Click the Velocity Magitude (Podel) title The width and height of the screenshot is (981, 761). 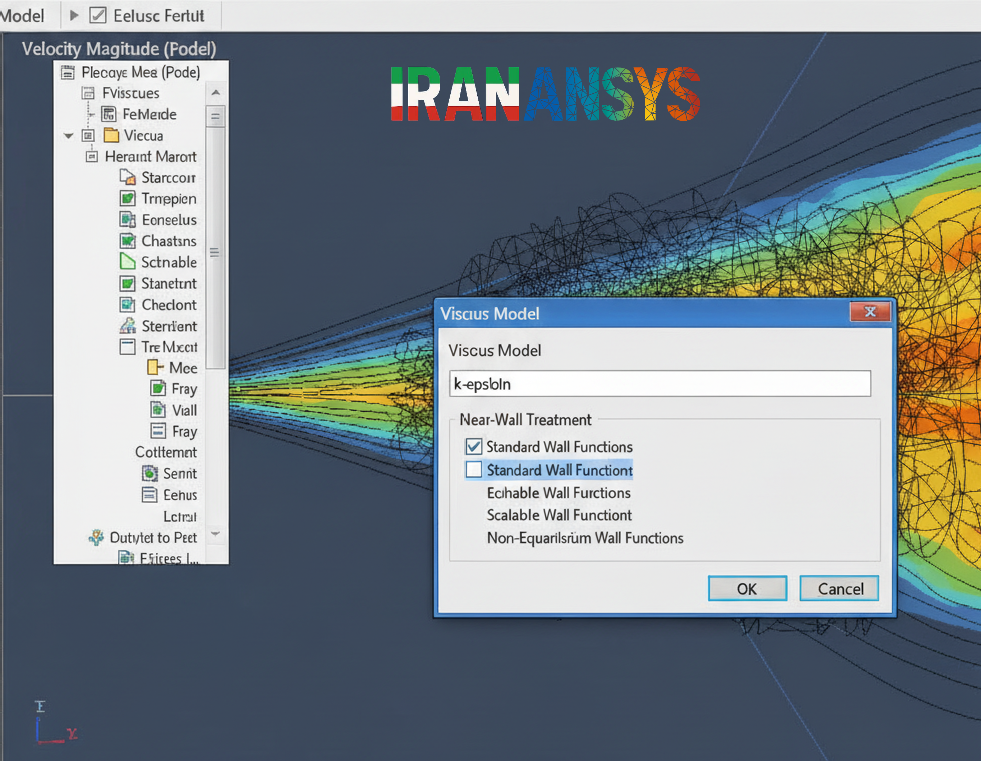119,49
